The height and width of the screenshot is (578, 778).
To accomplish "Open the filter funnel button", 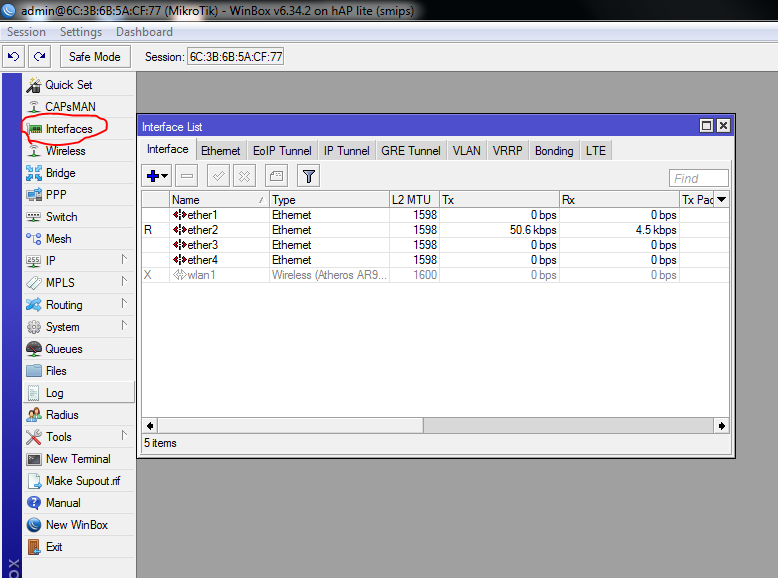I will (309, 176).
